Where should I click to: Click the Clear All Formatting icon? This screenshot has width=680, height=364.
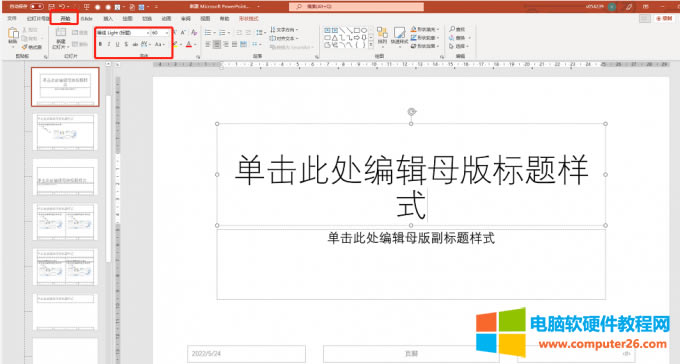tap(194, 33)
